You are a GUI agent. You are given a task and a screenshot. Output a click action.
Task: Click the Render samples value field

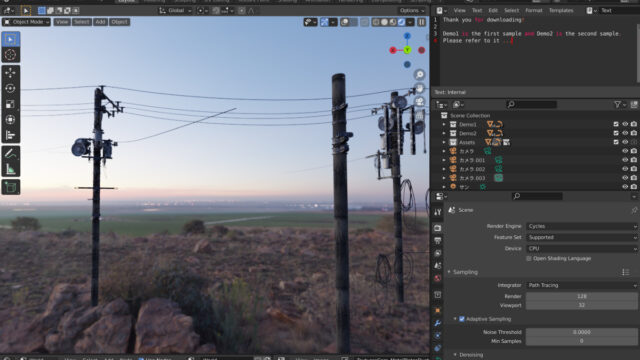581,296
